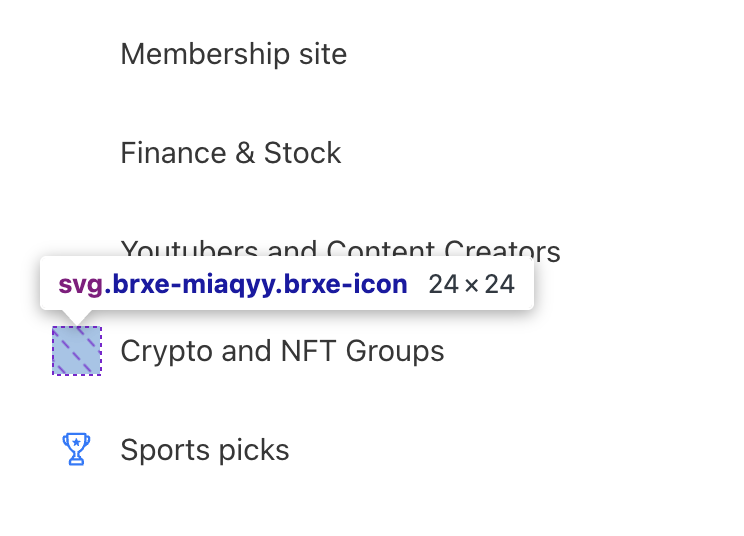Select the Finance & Stock entry

[231, 153]
